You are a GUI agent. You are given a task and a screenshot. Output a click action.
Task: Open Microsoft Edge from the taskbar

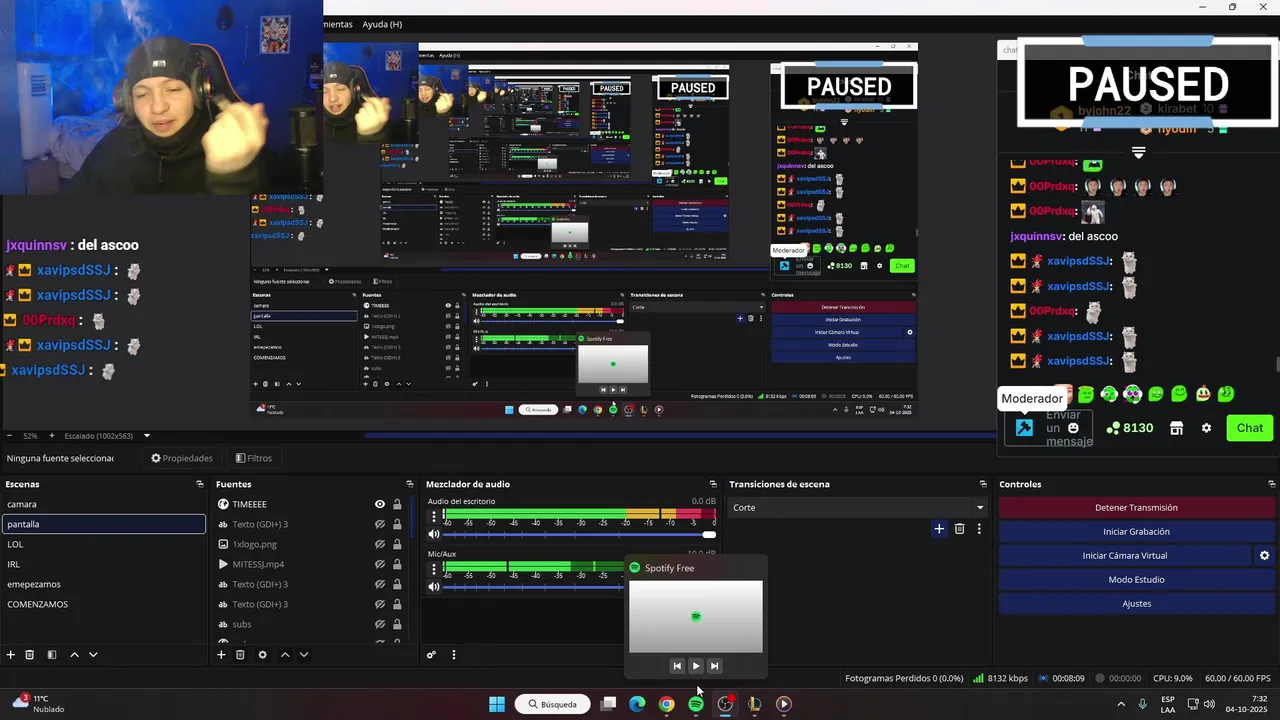tap(637, 704)
